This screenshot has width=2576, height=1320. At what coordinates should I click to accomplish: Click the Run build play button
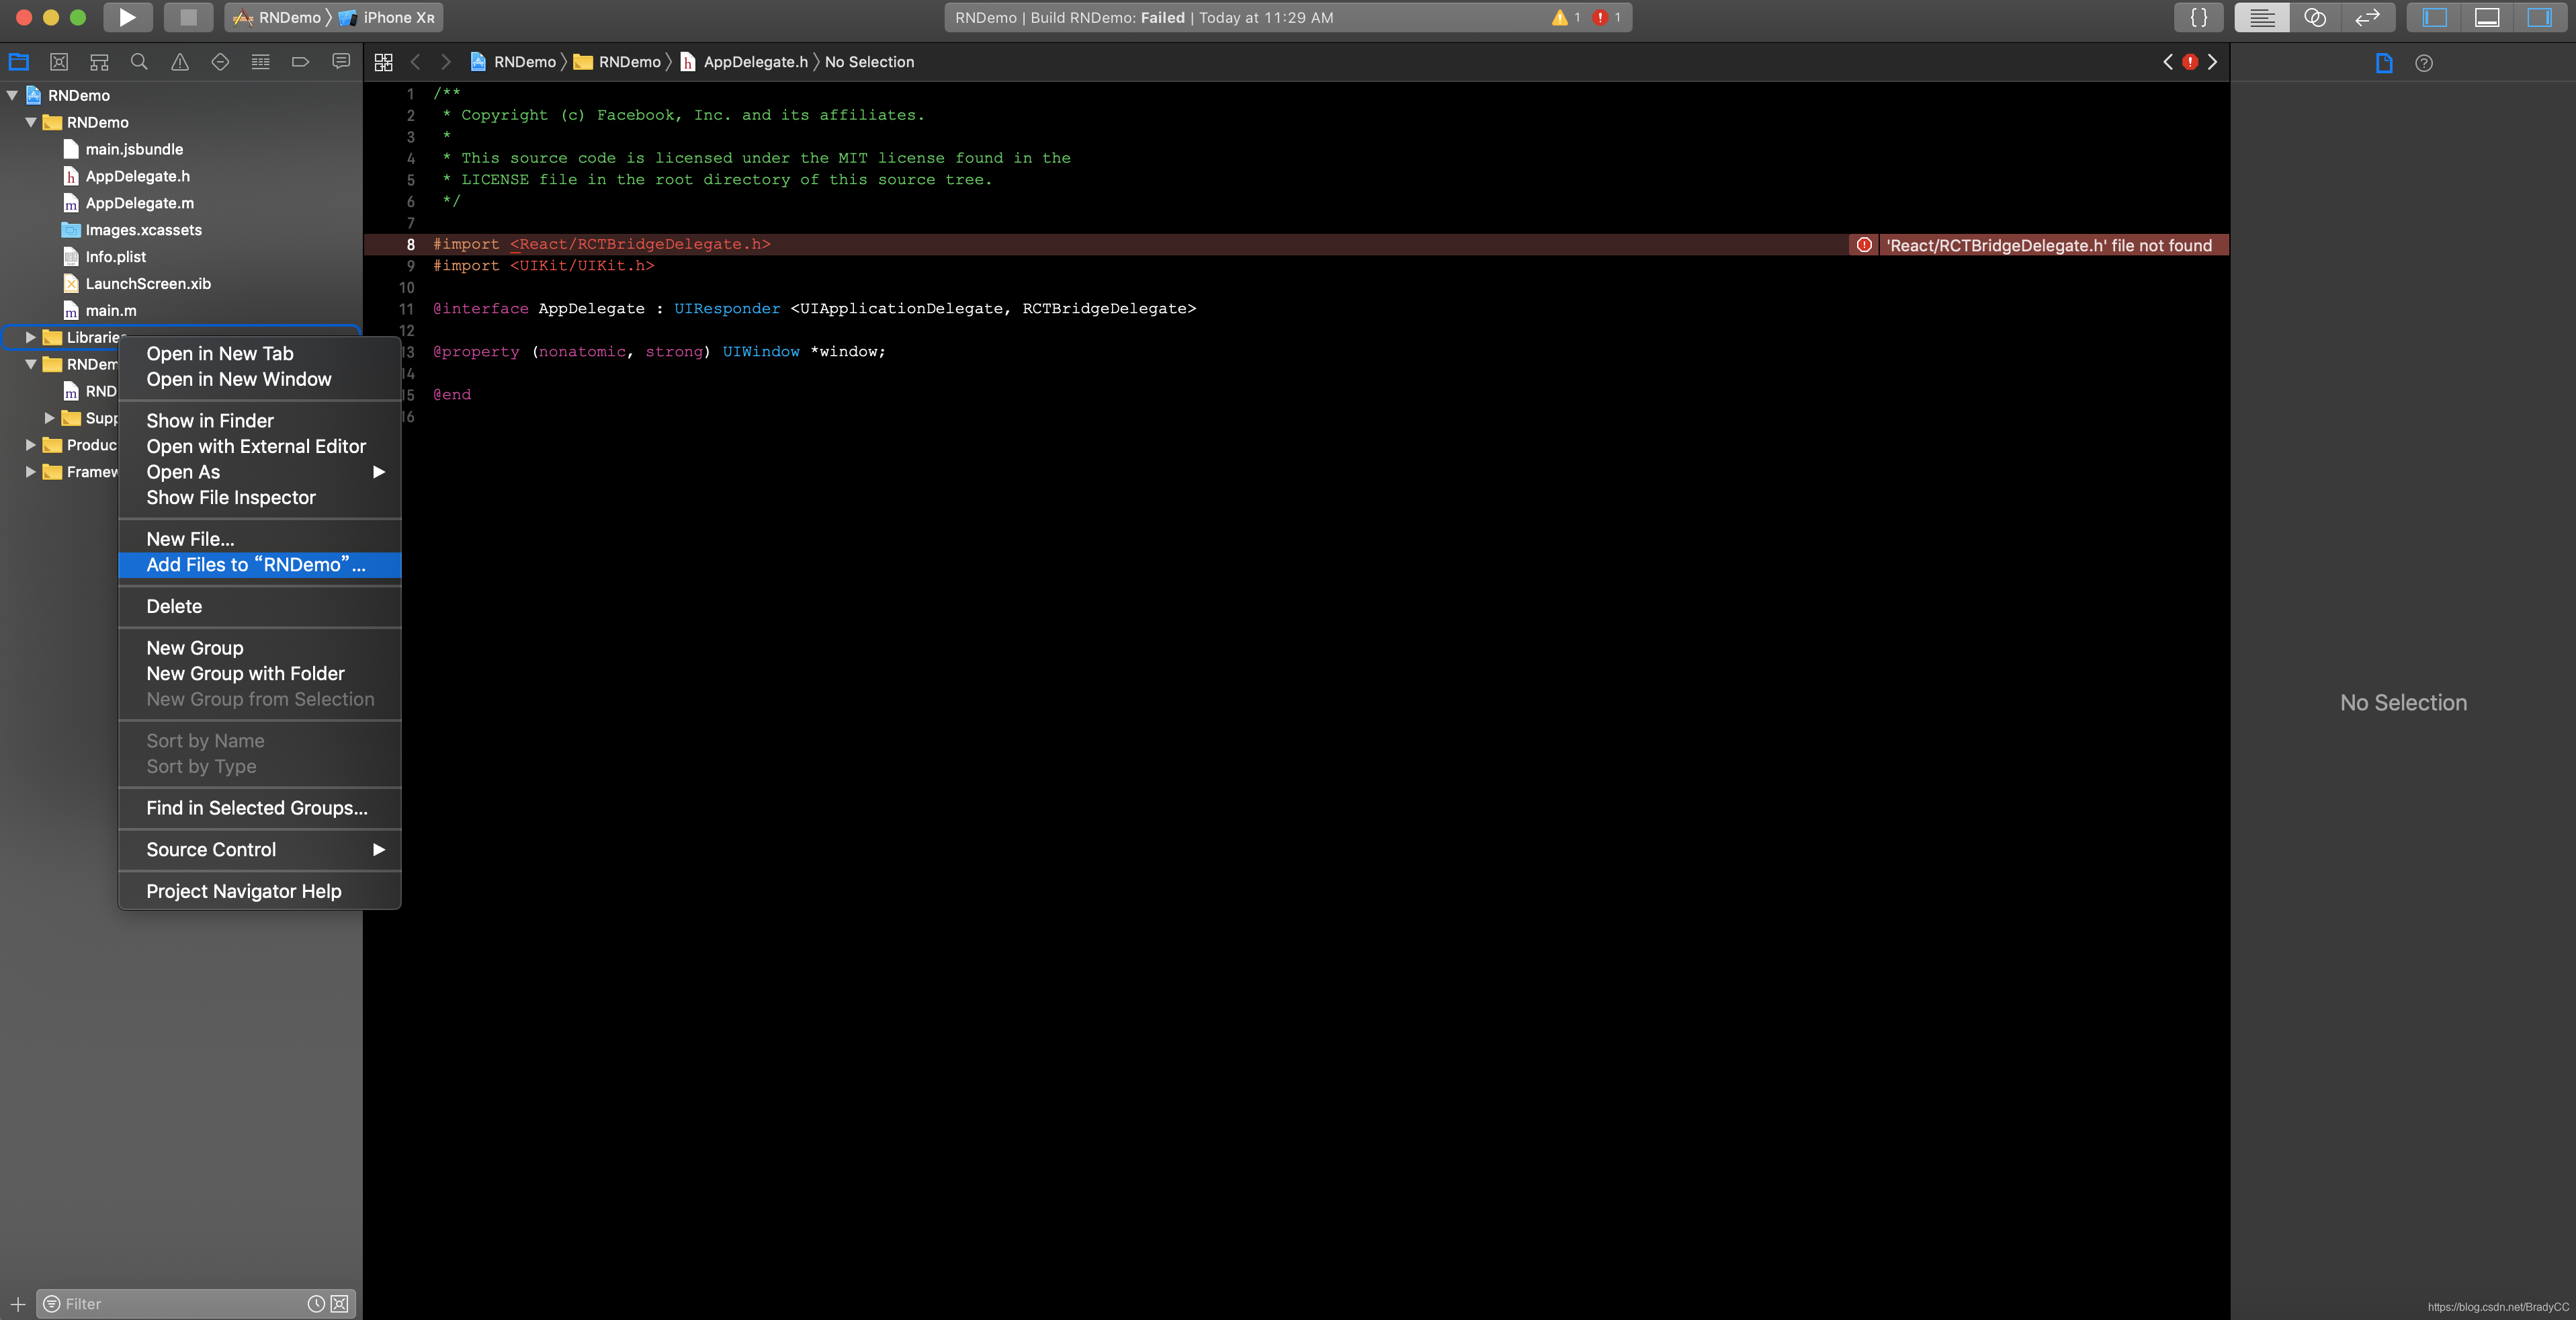point(127,17)
